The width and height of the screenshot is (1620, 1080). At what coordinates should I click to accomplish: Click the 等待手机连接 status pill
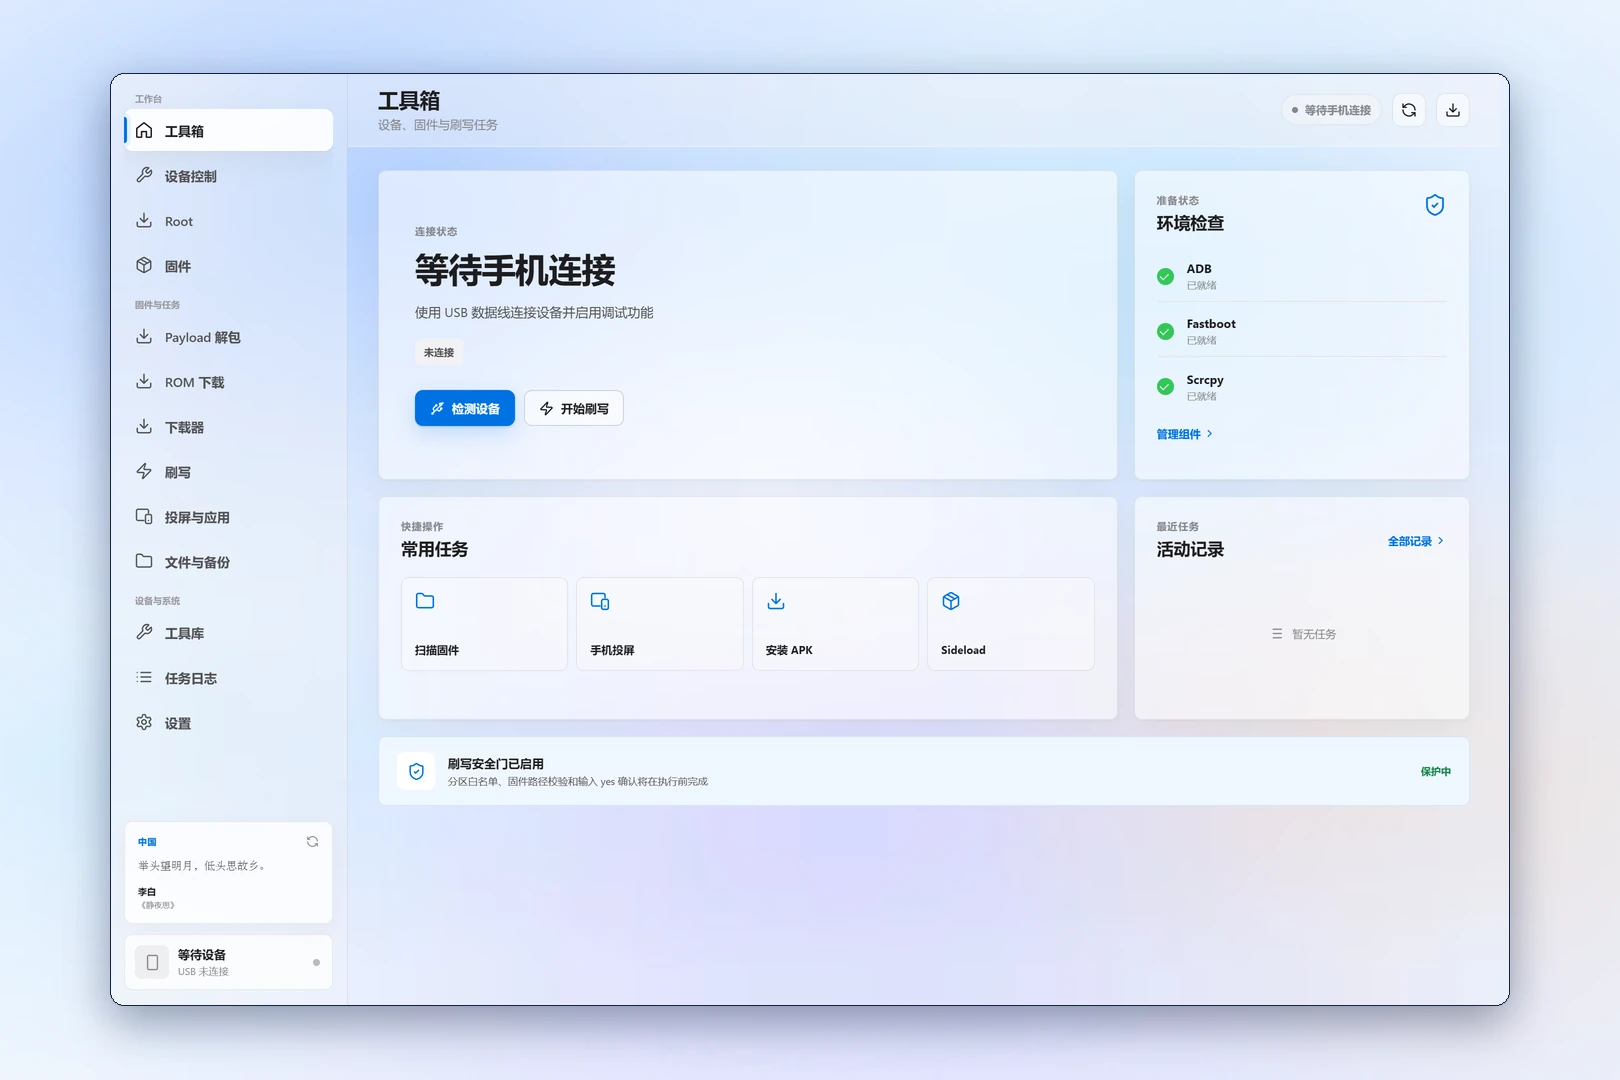point(1331,110)
